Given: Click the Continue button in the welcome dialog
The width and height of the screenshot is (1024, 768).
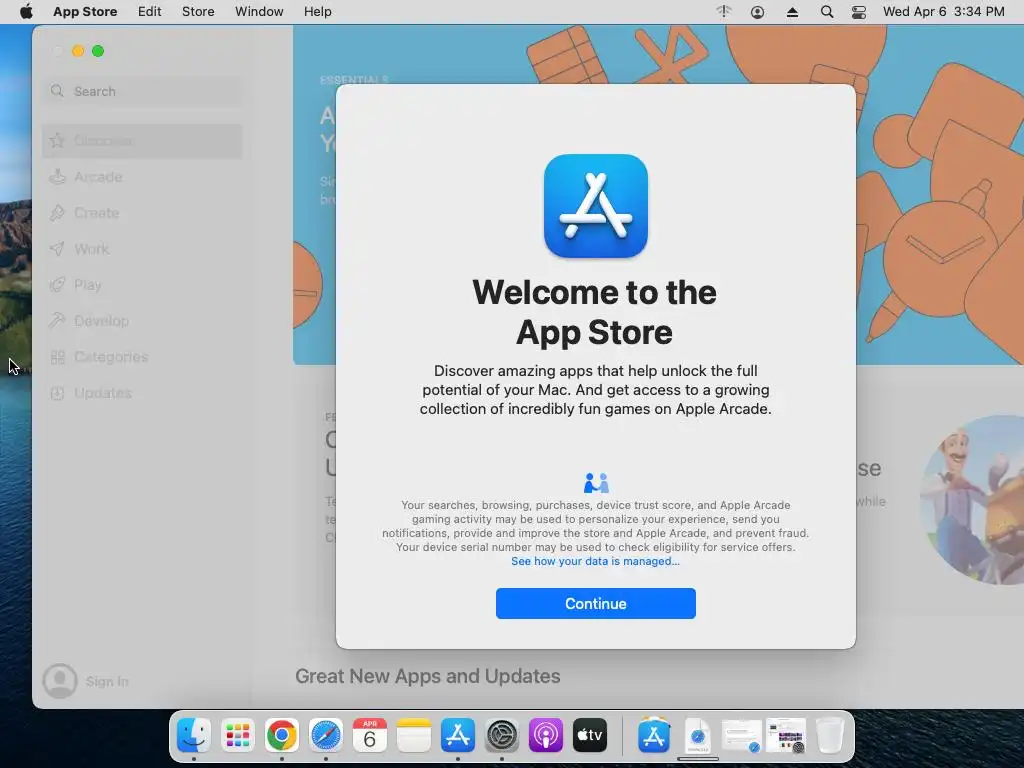Looking at the screenshot, I should [596, 603].
